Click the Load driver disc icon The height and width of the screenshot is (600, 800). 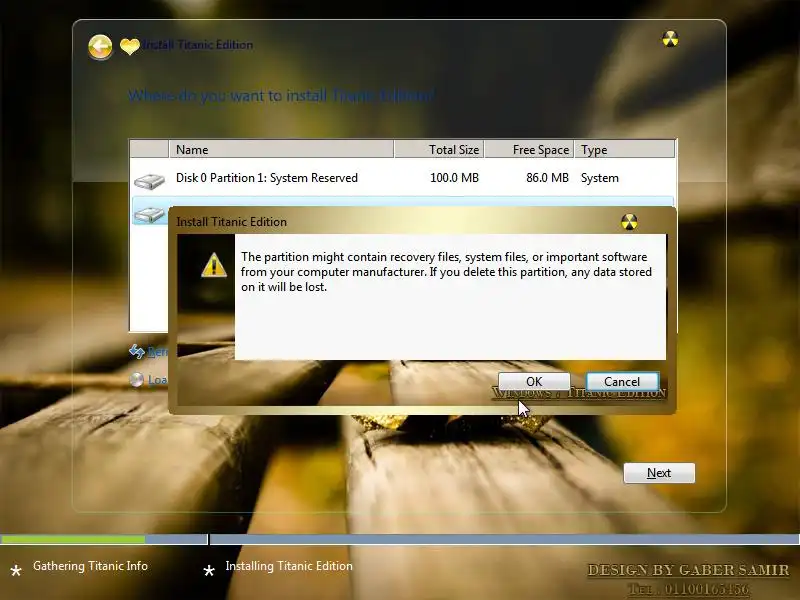(137, 380)
